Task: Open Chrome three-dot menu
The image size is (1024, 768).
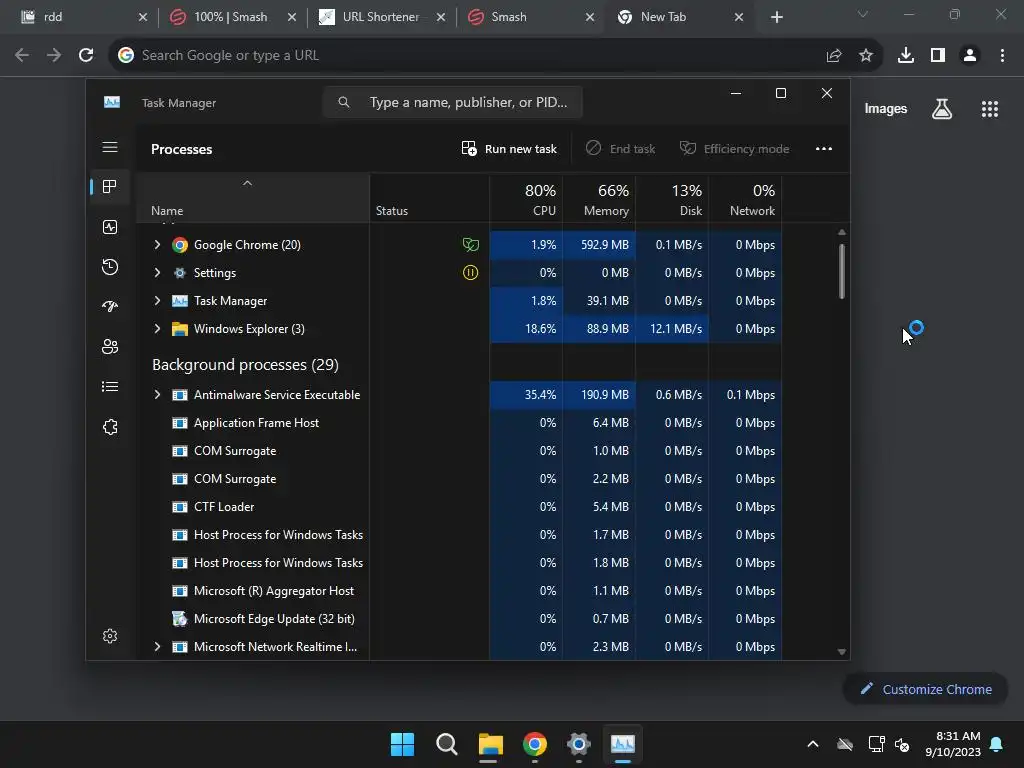Action: tap(1002, 56)
